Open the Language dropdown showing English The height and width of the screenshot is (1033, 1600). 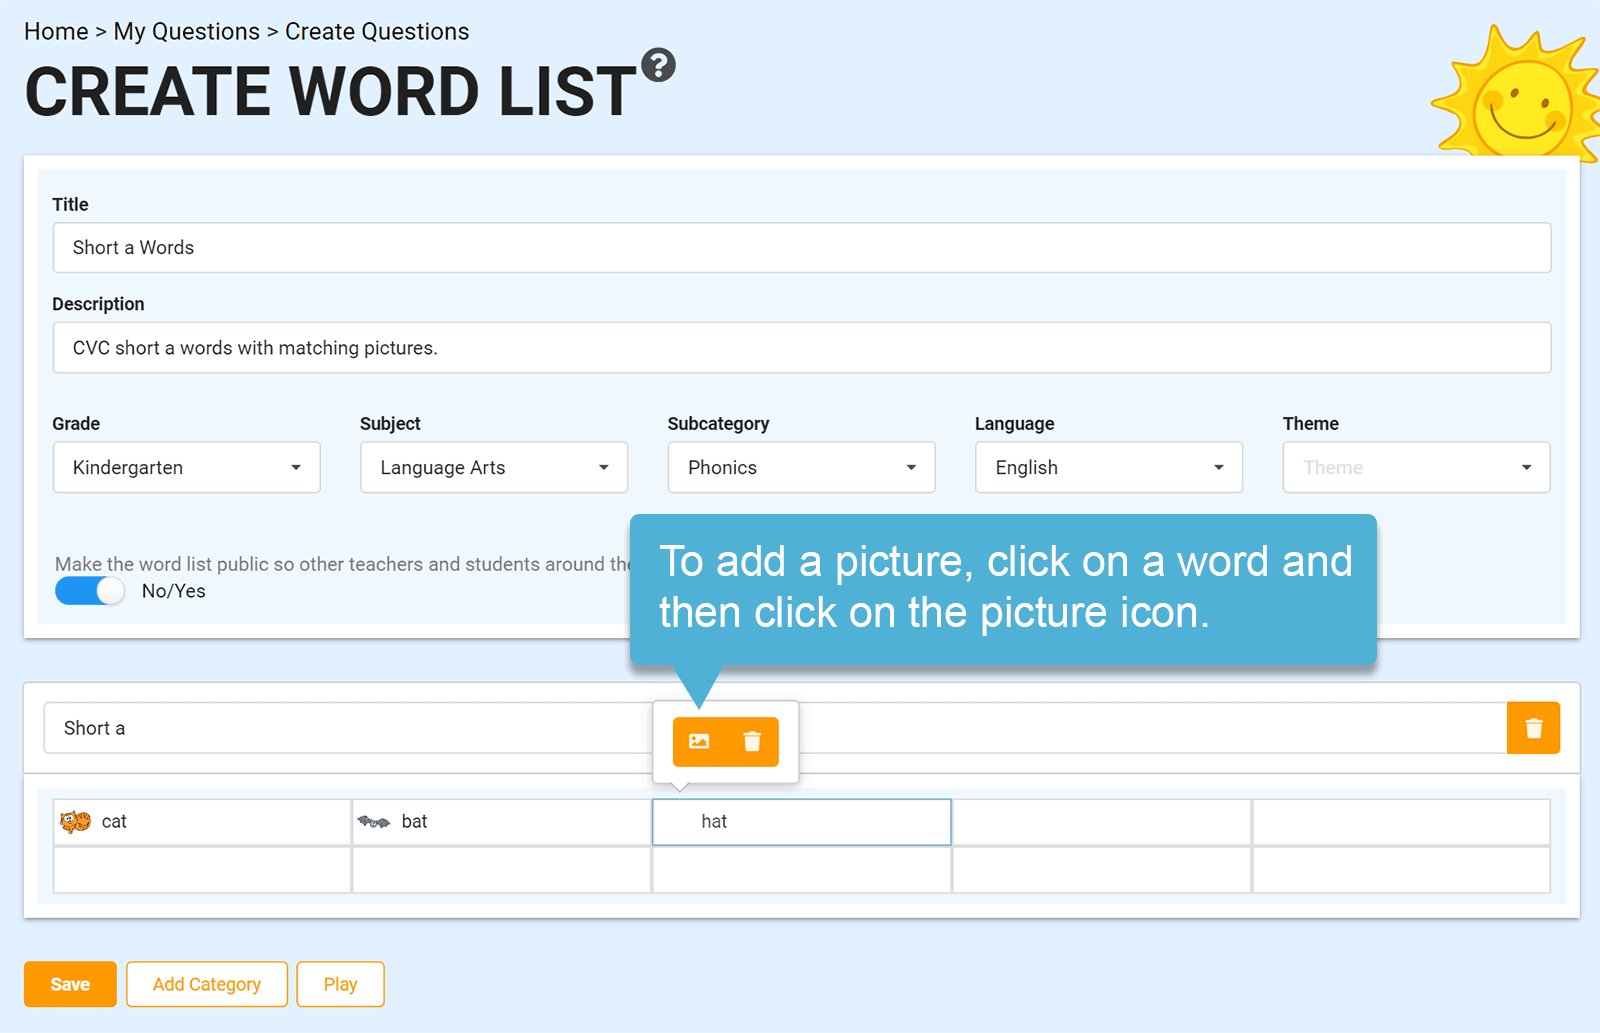[1108, 467]
